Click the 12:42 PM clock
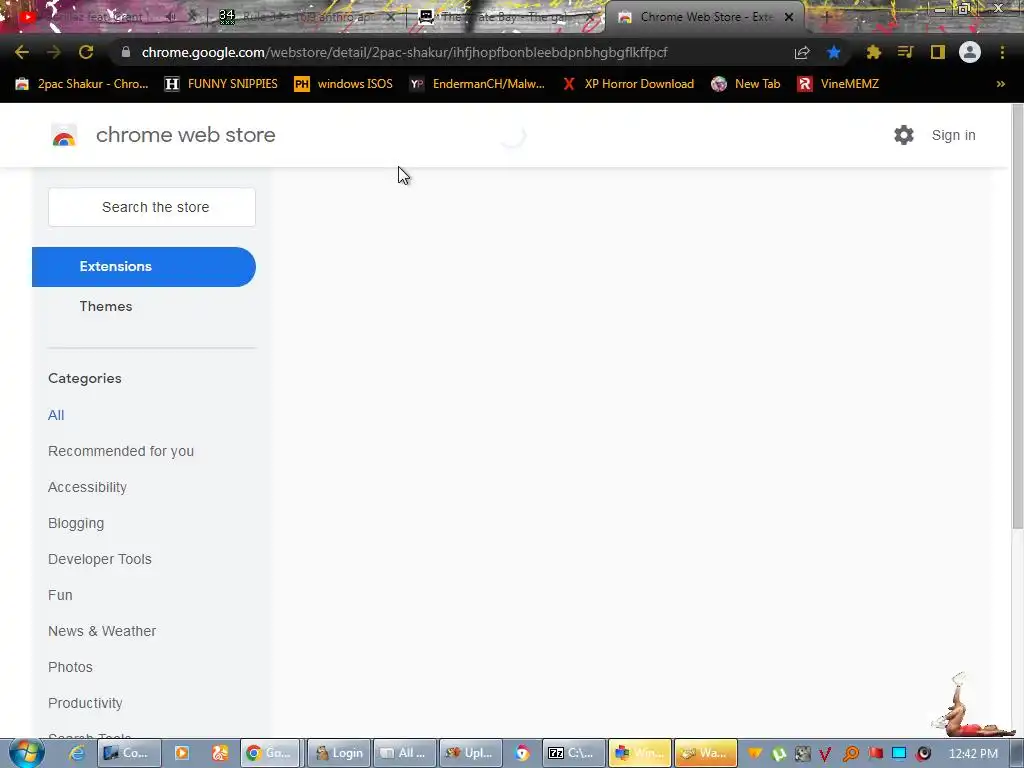The width and height of the screenshot is (1024, 768). (x=973, y=754)
